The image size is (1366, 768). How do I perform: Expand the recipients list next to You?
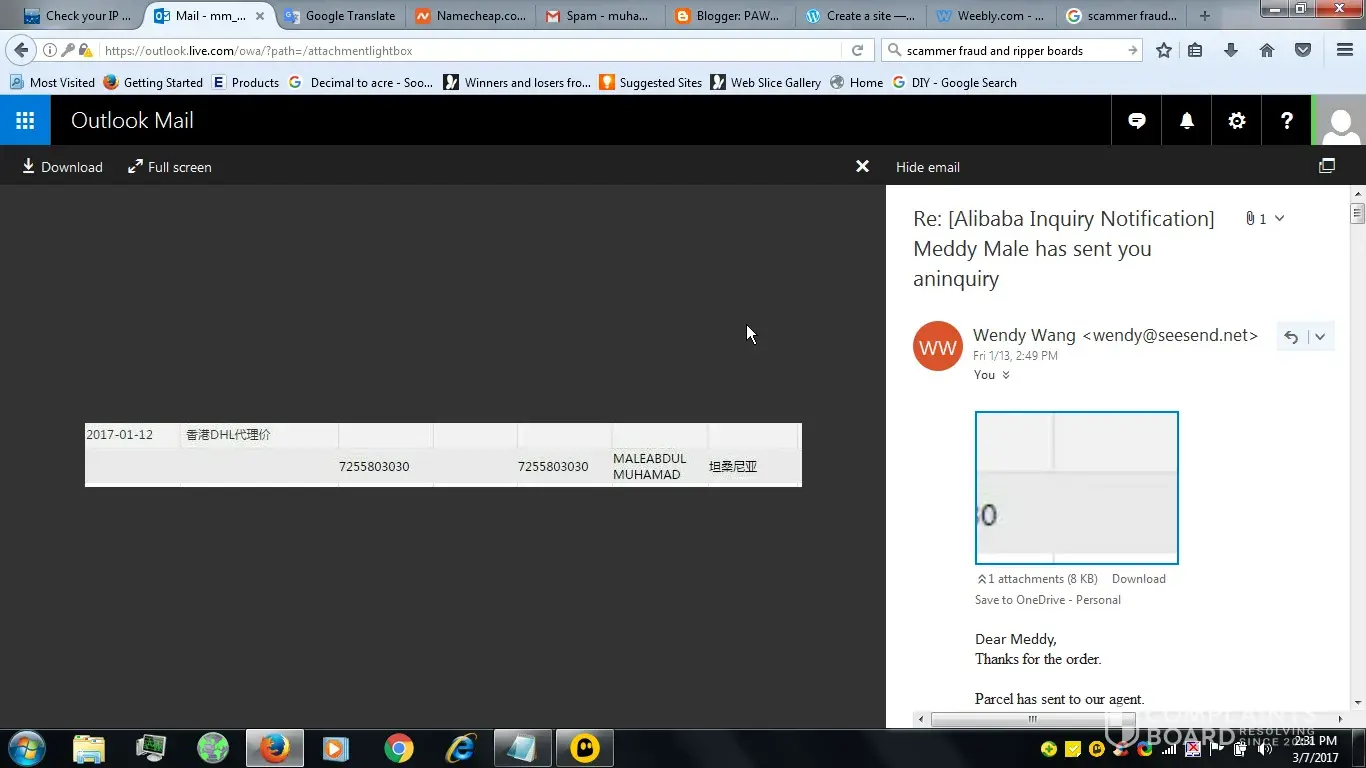1006,376
